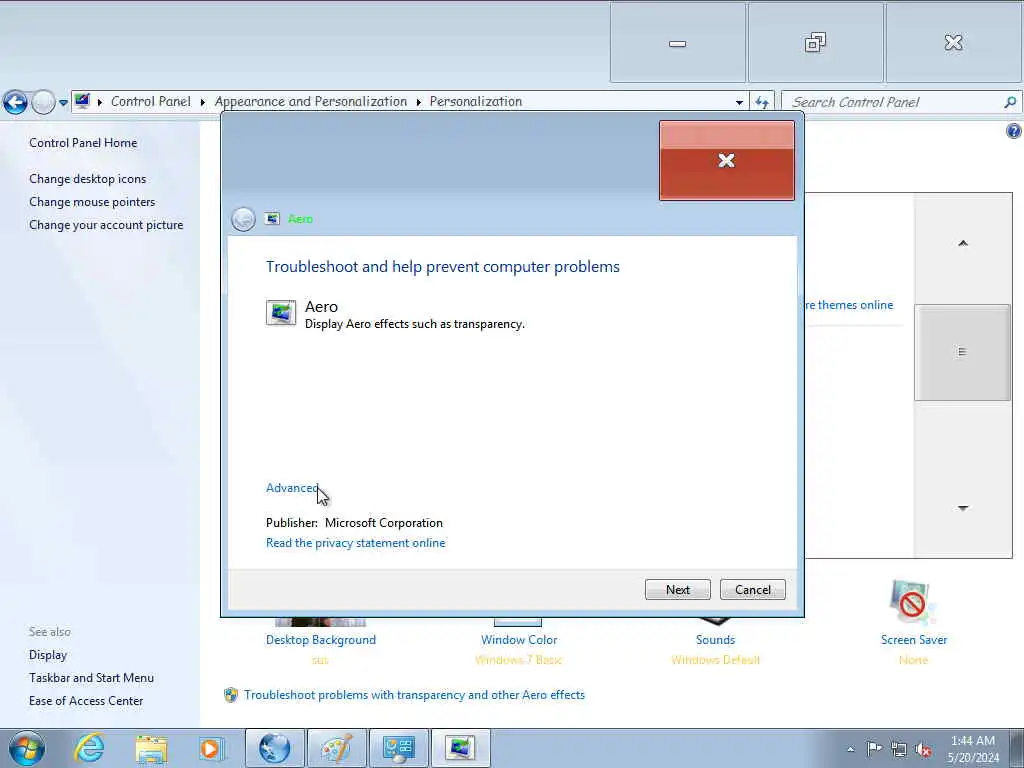Click the network tray icon
1024x768 pixels.
[899, 750]
